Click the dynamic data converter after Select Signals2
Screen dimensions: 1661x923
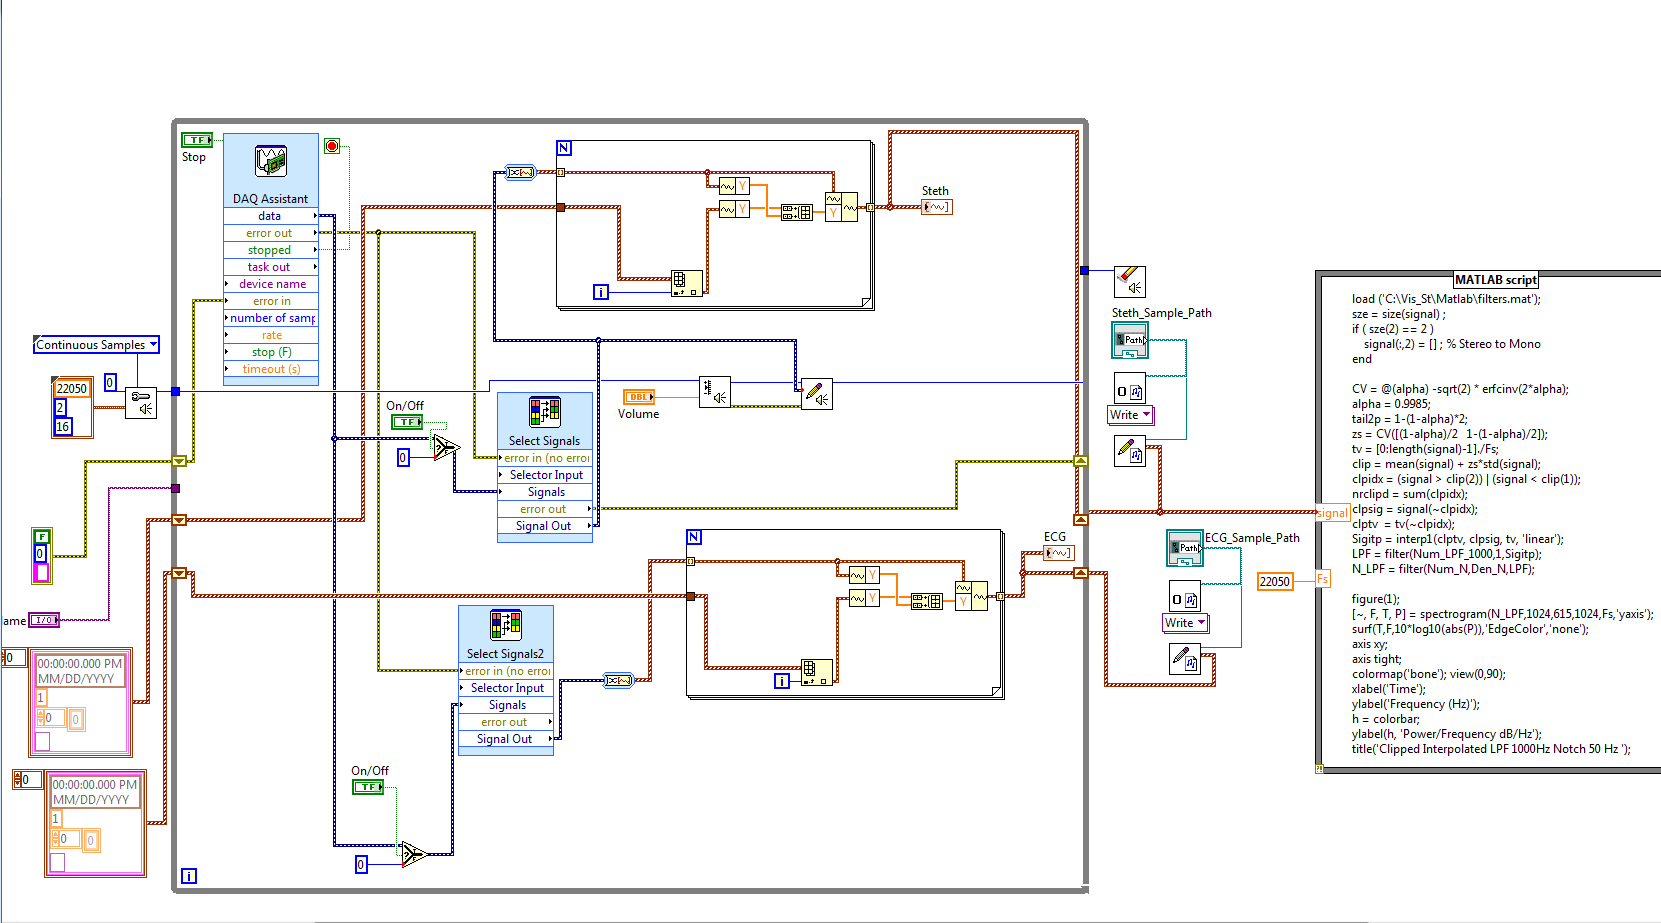tap(619, 680)
